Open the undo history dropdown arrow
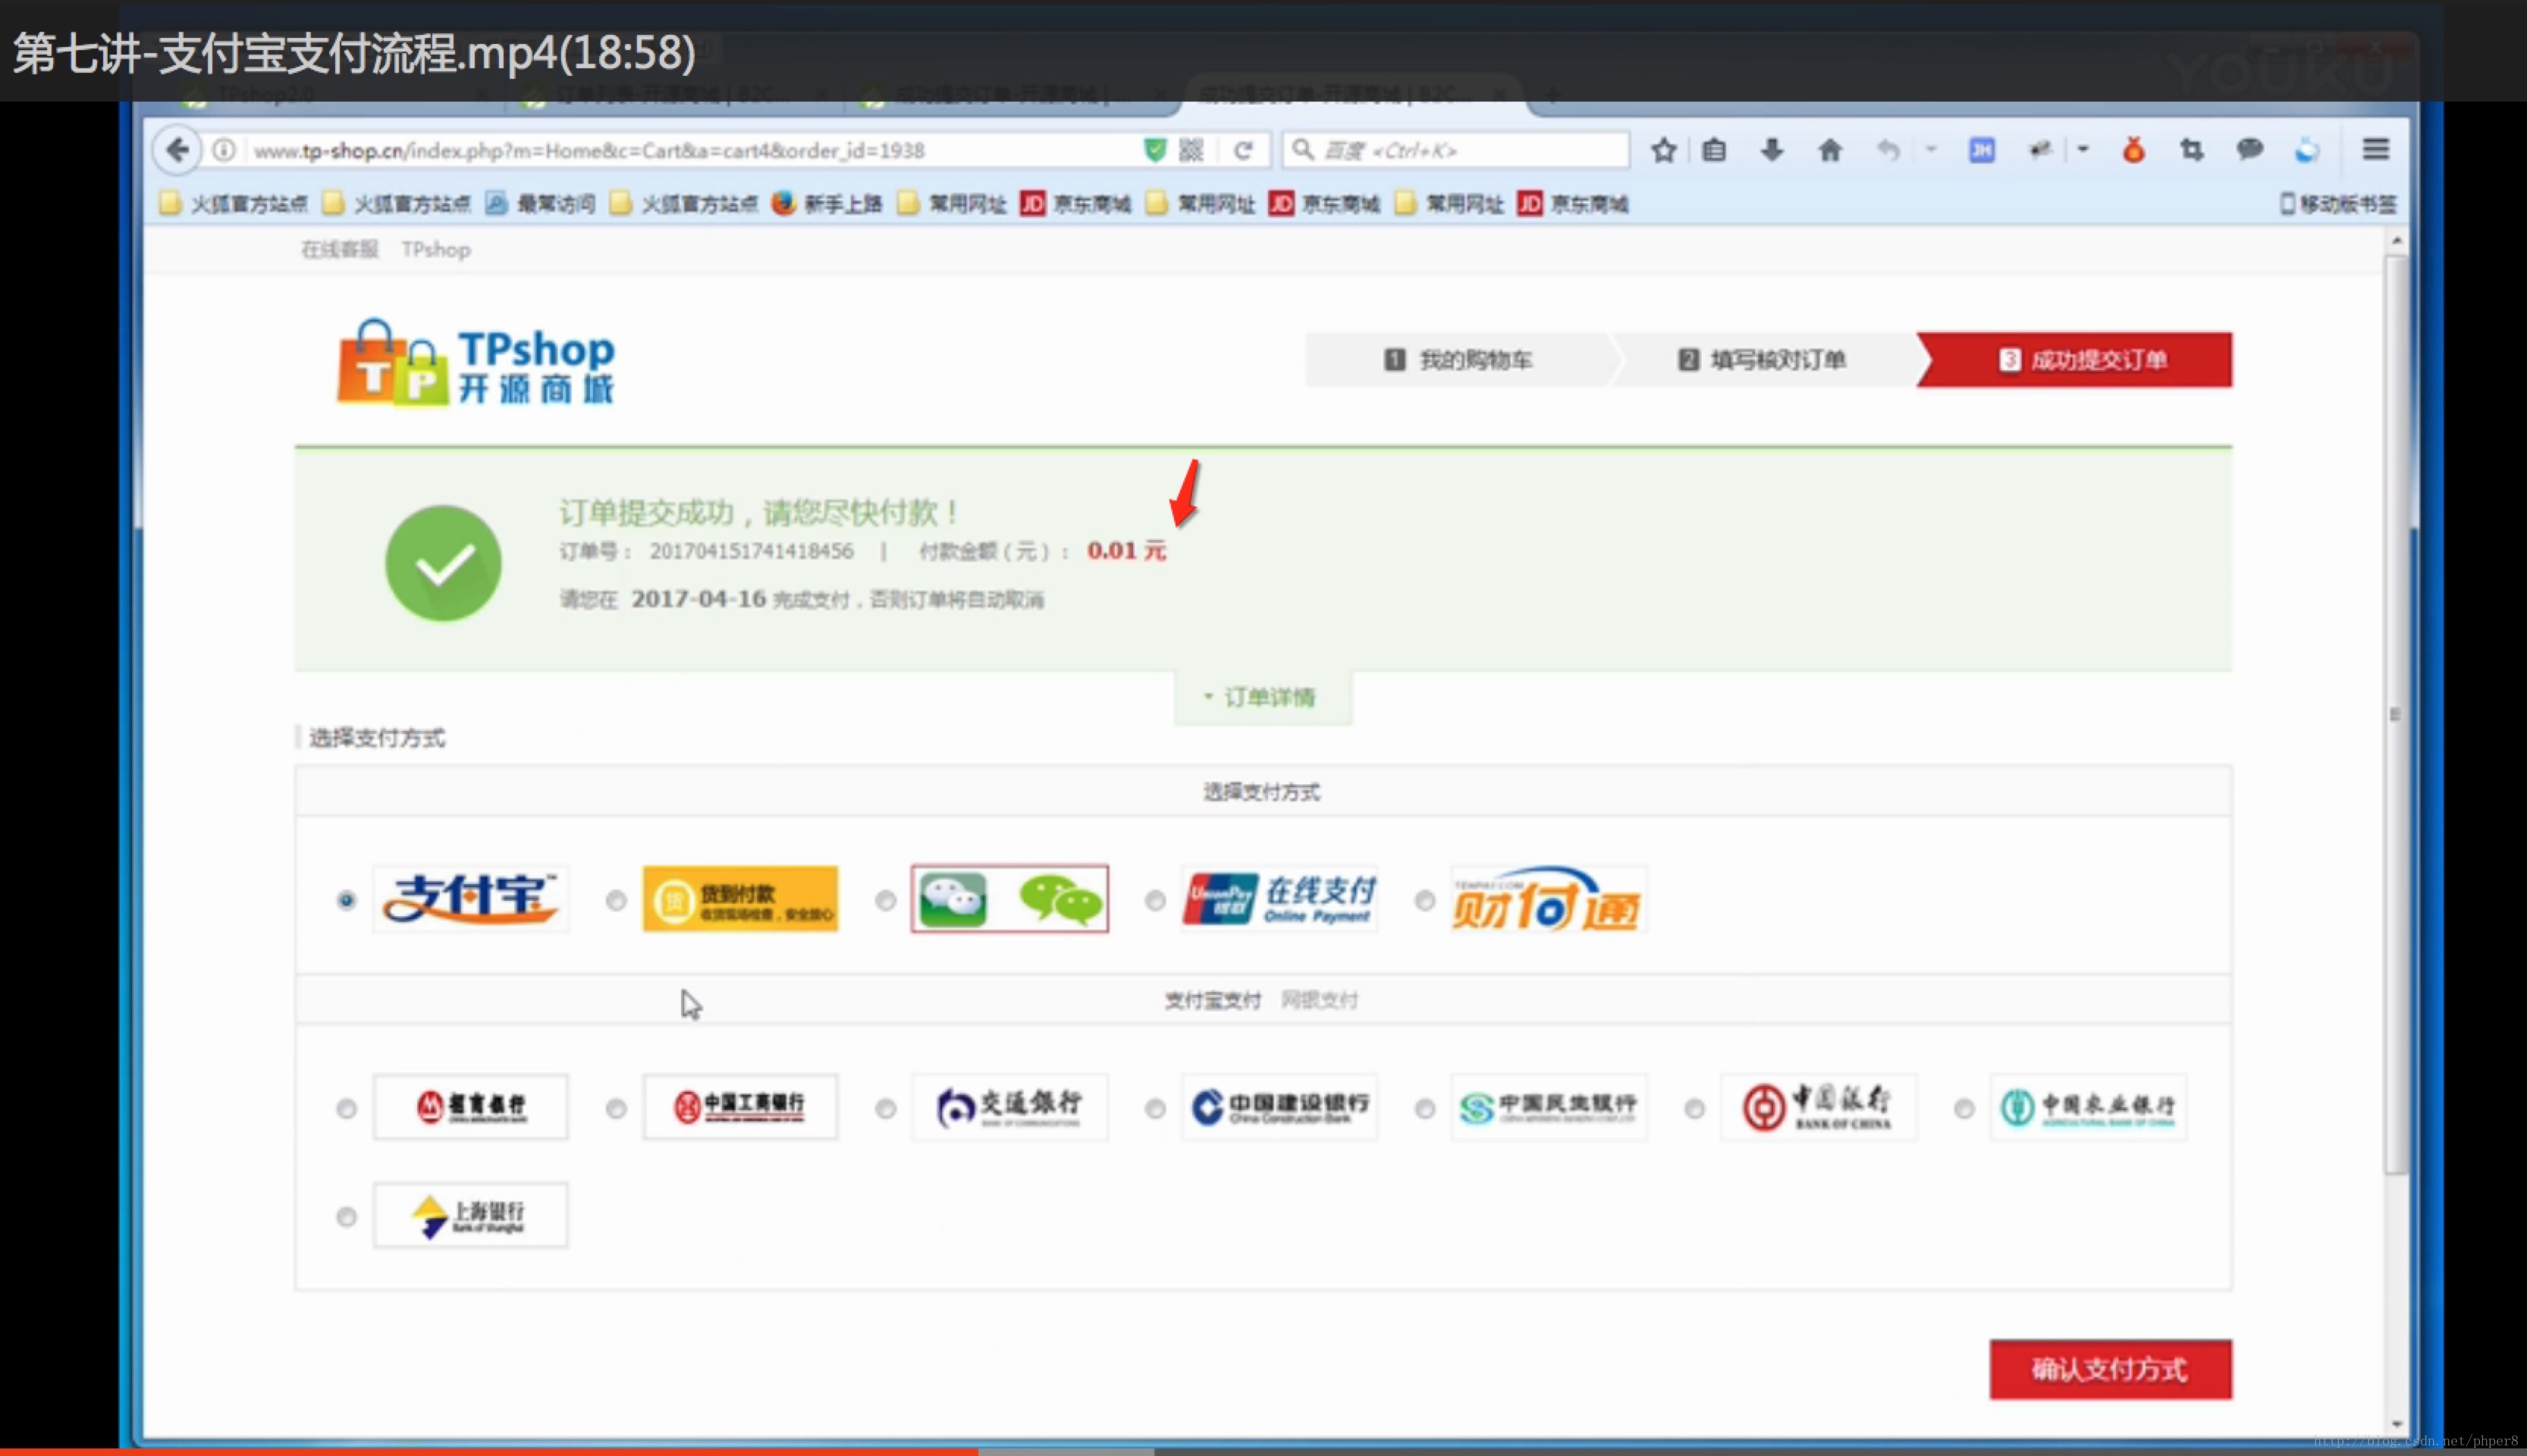The width and height of the screenshot is (2527, 1456). (1931, 150)
